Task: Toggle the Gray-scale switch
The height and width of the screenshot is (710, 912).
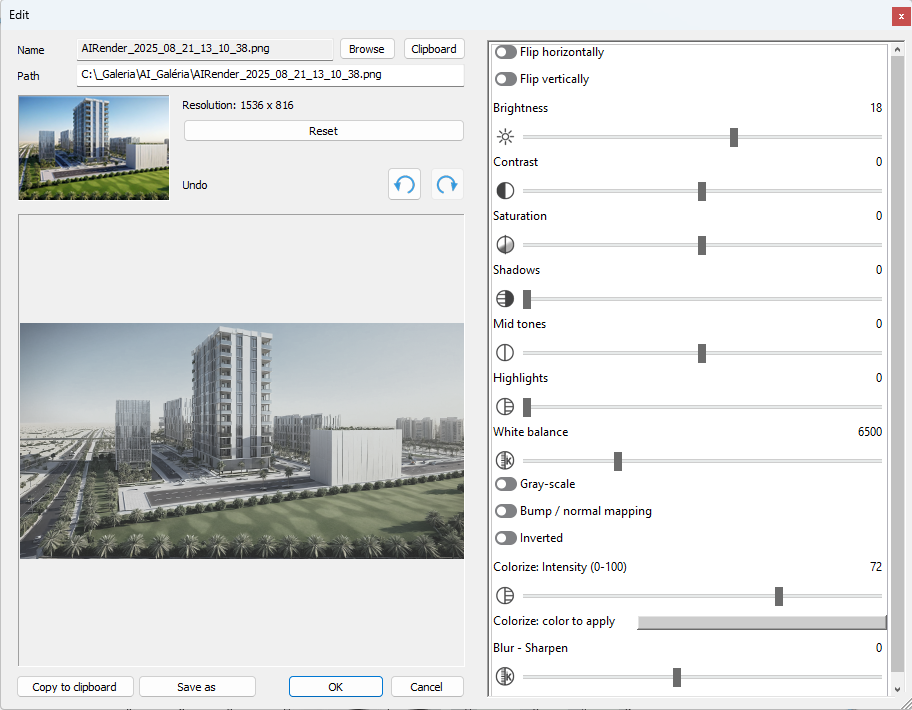Action: [x=506, y=484]
